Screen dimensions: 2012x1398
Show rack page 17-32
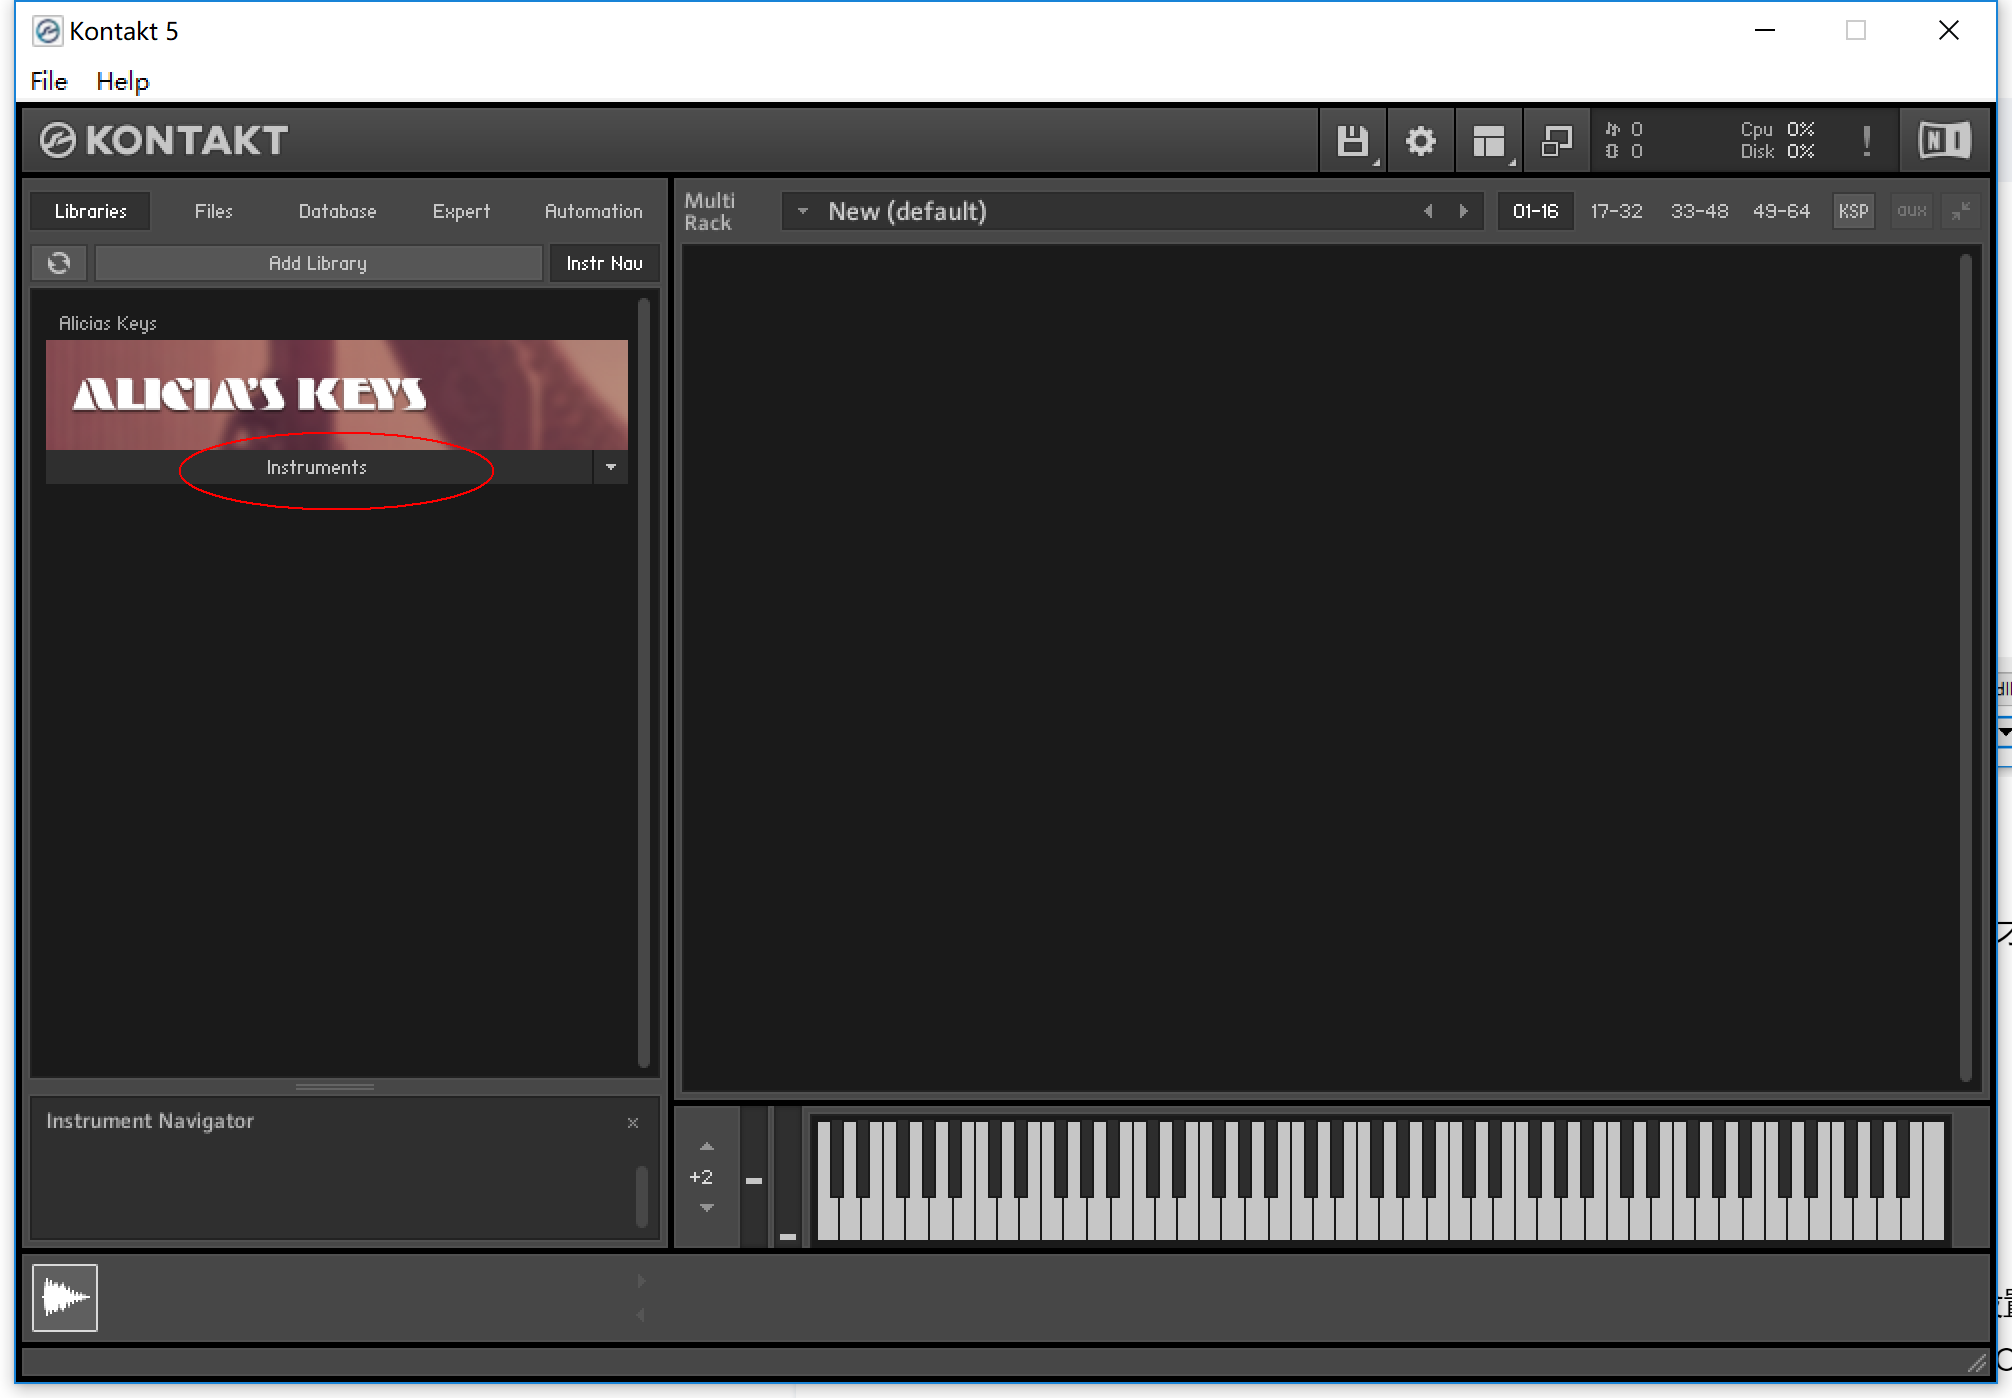pos(1616,211)
